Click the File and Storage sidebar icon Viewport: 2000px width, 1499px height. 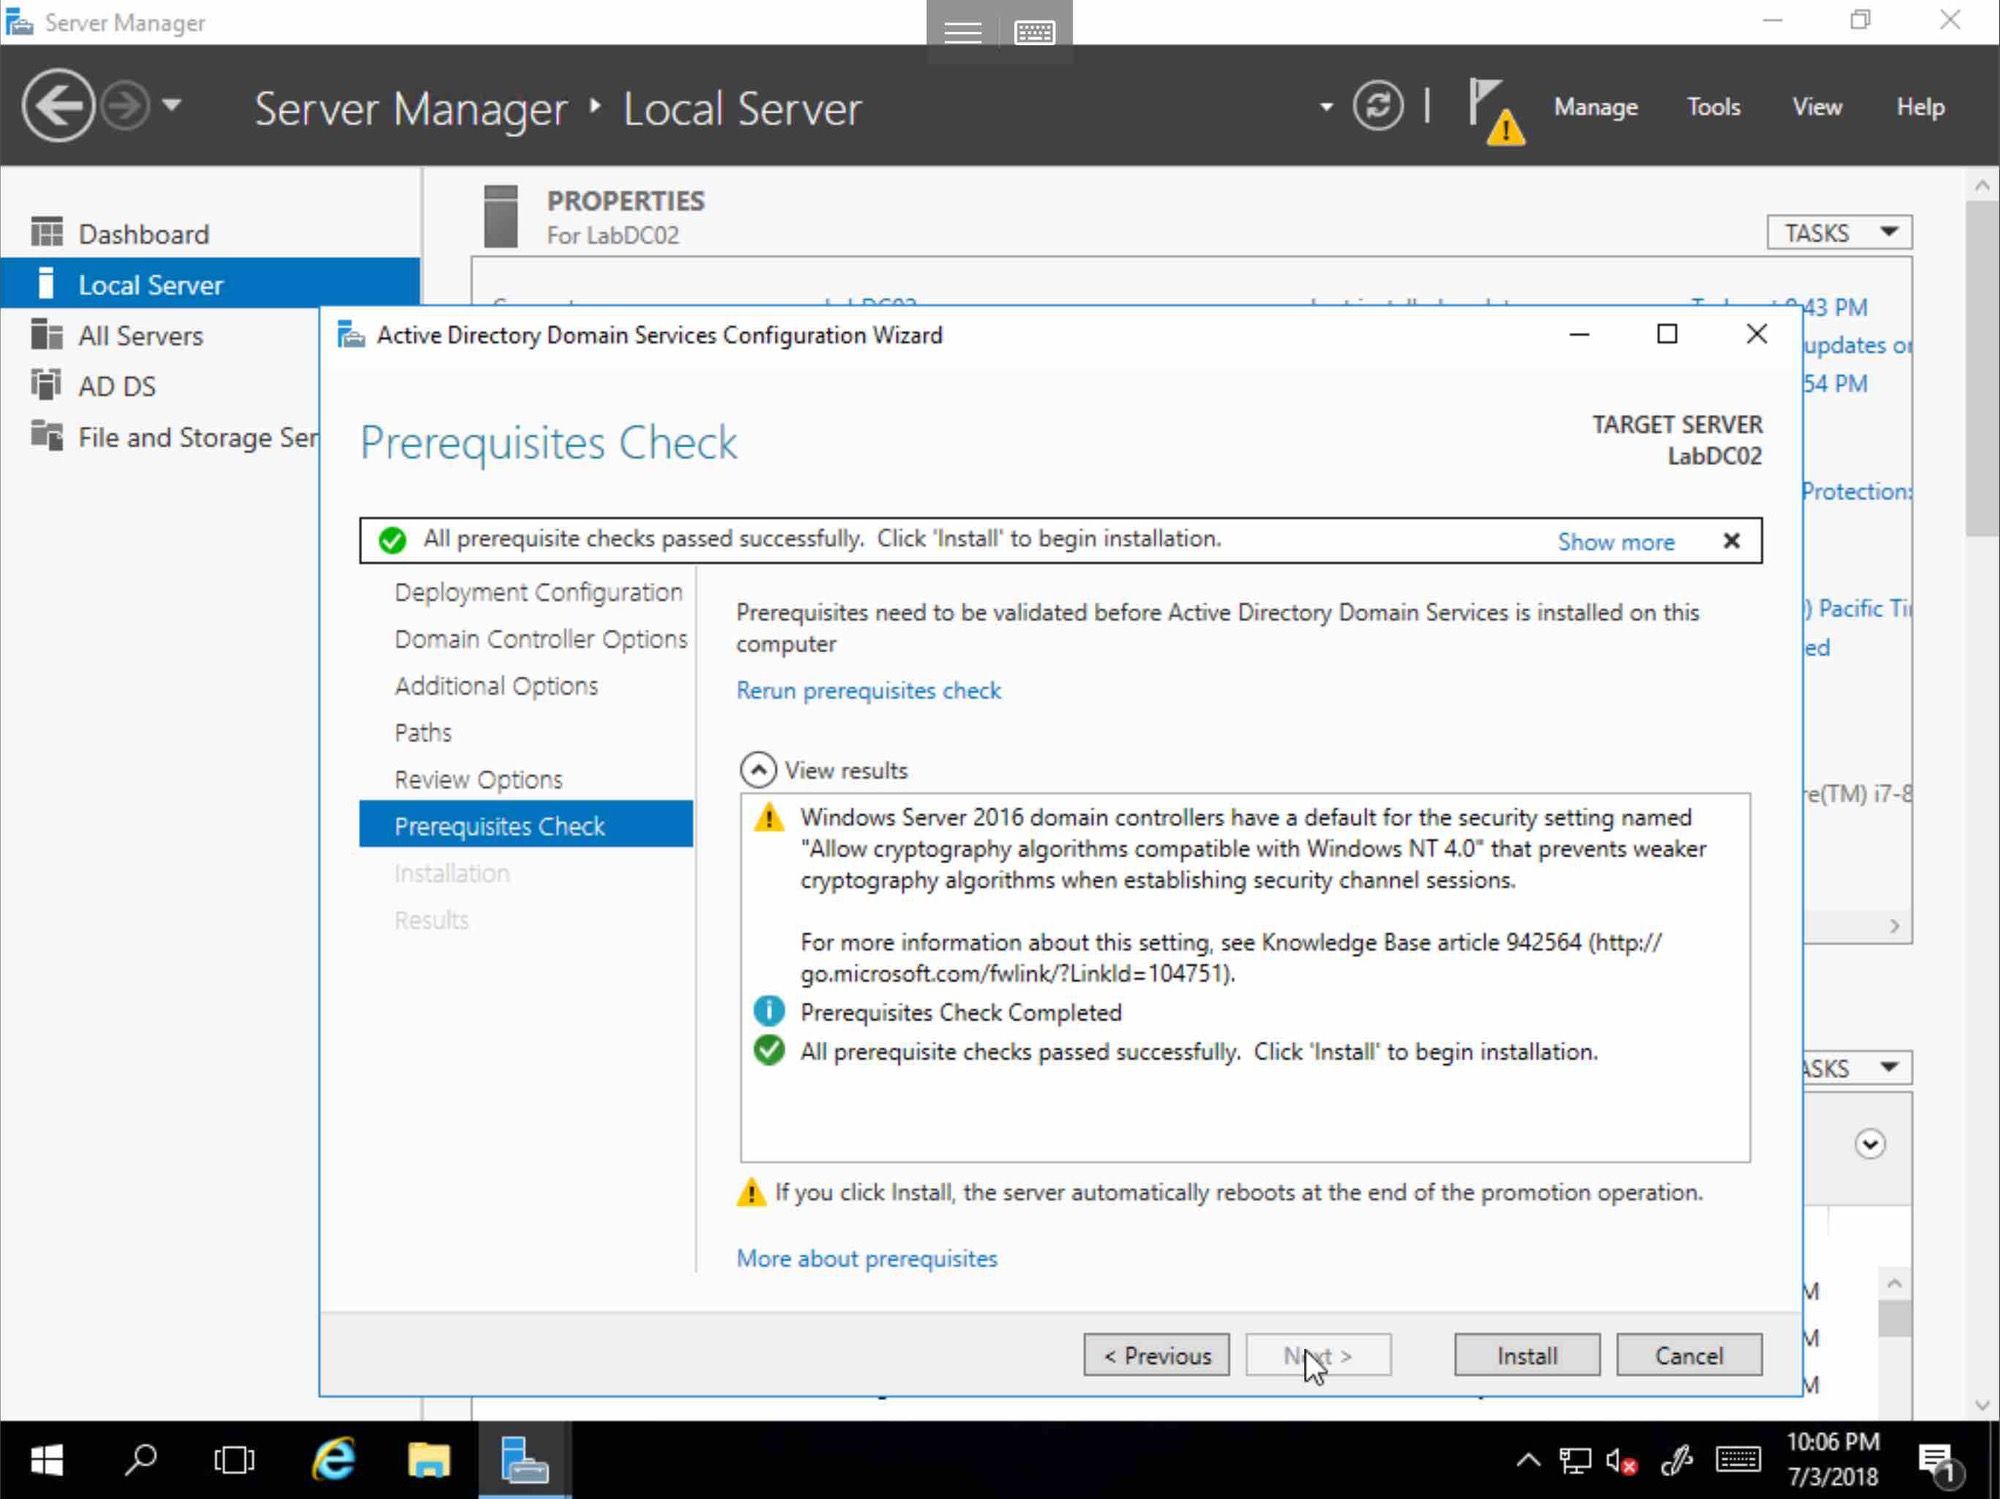coord(46,435)
